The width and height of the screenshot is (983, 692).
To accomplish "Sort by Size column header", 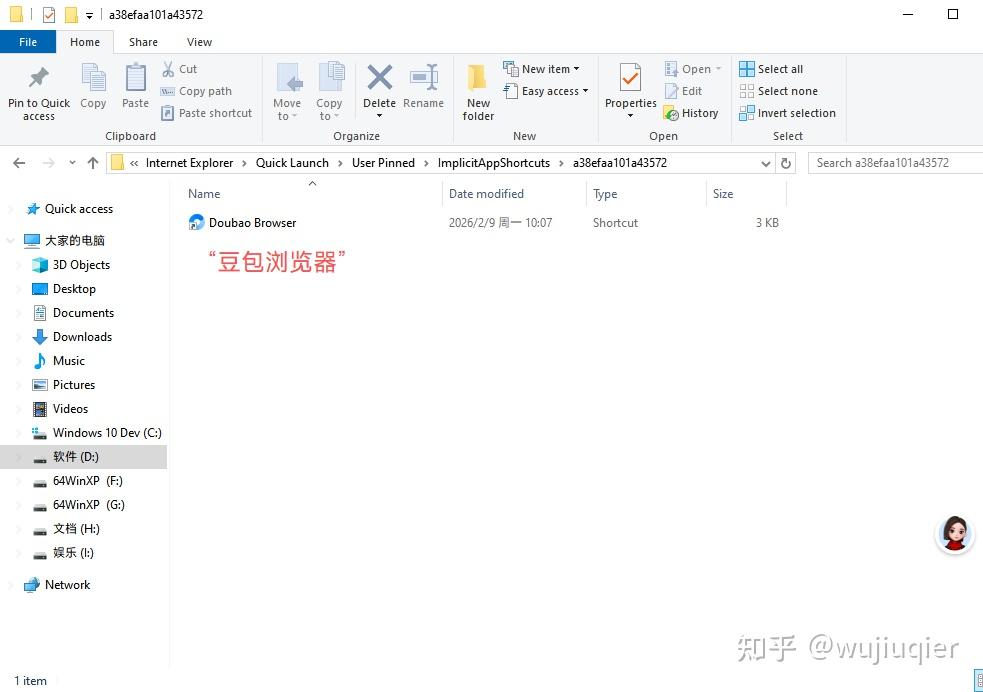I will click(745, 194).
